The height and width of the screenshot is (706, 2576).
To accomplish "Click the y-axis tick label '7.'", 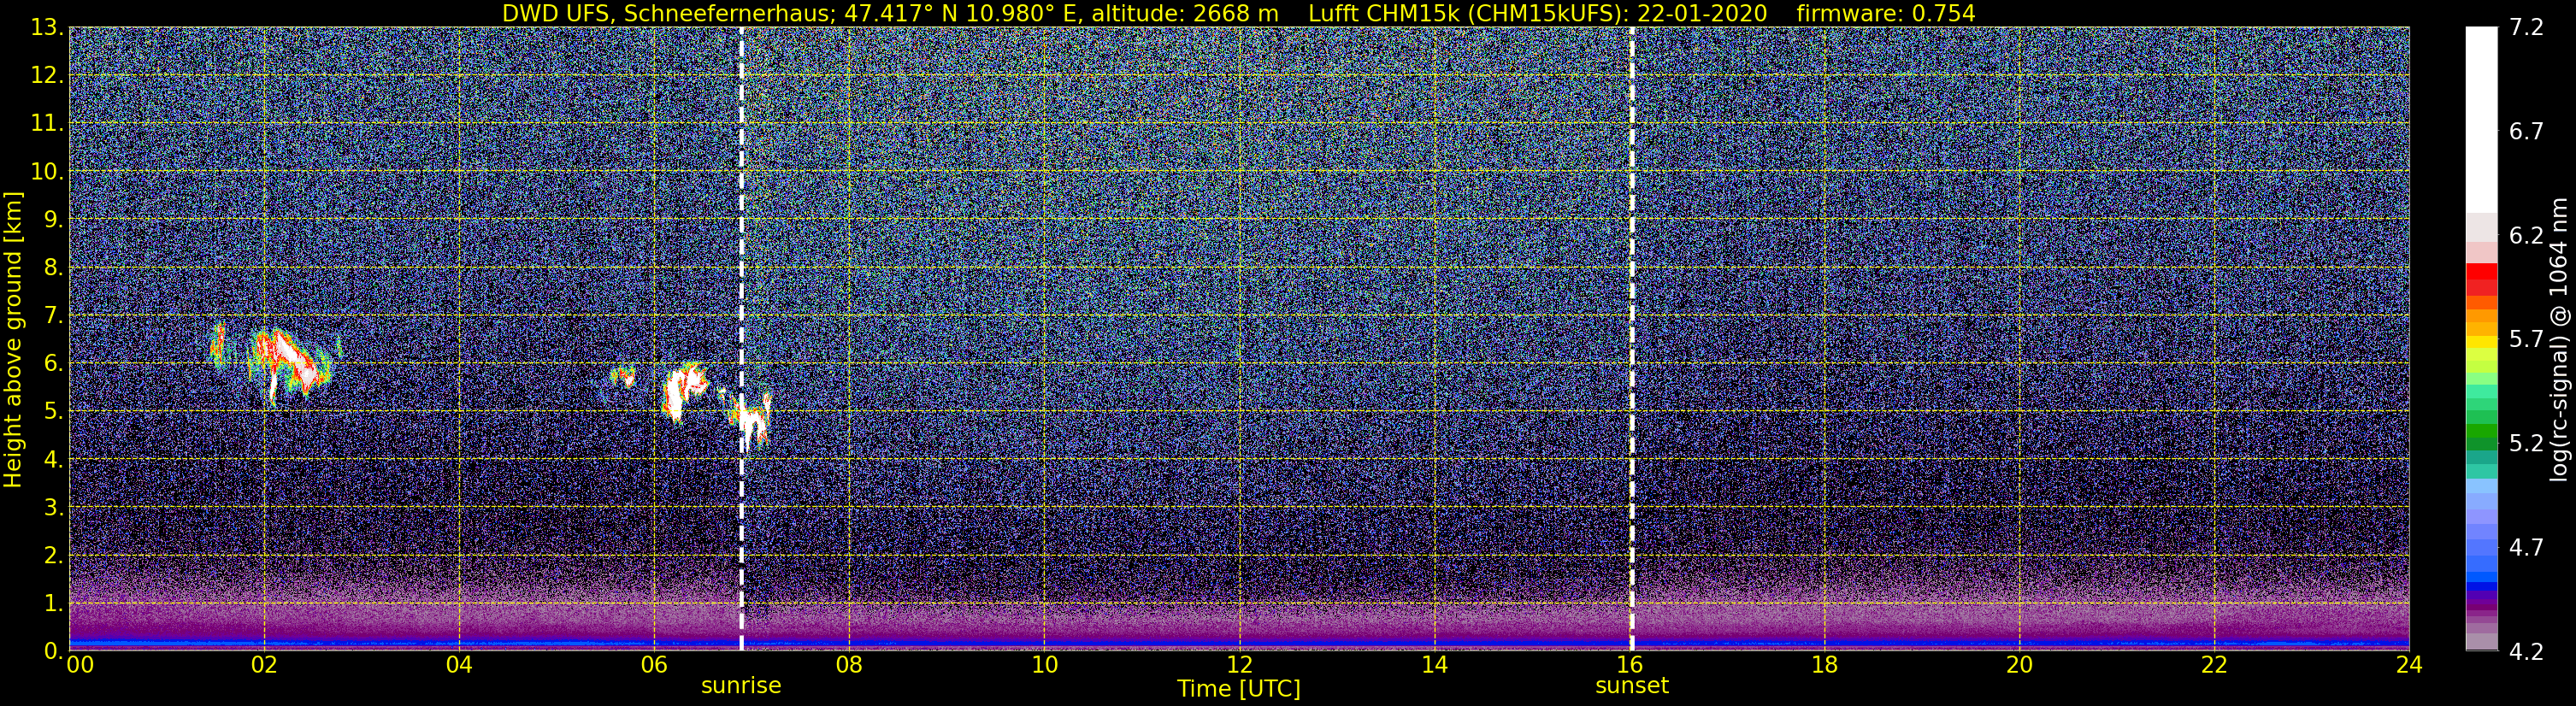I will 53,316.
